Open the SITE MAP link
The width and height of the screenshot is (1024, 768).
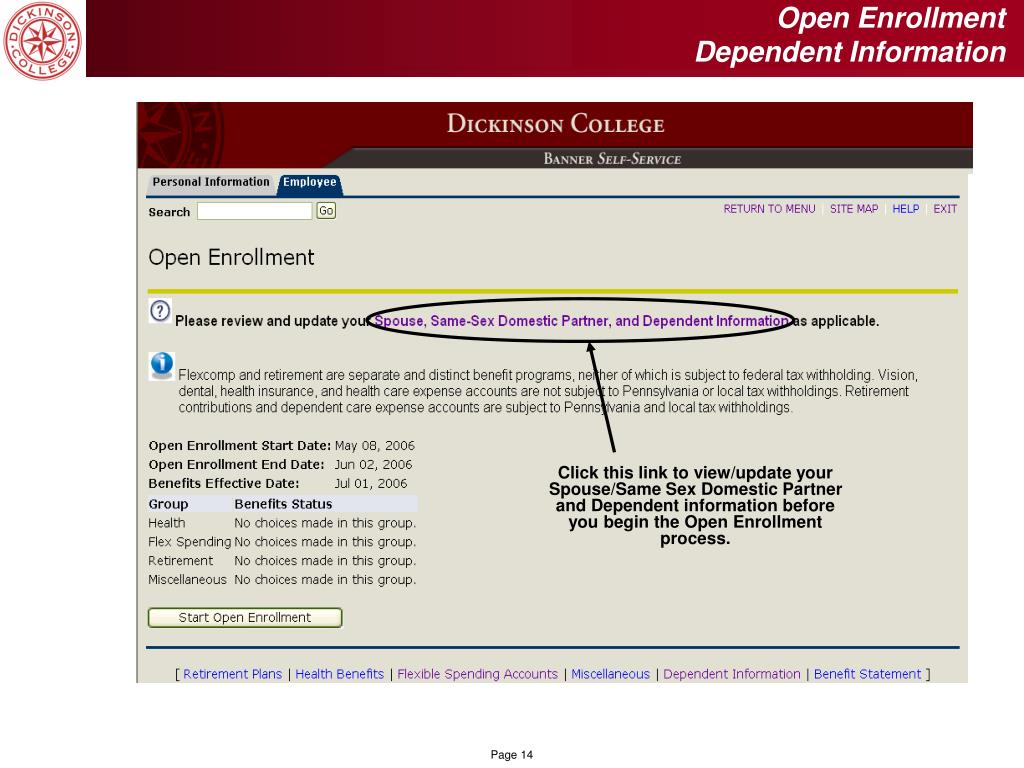(854, 209)
